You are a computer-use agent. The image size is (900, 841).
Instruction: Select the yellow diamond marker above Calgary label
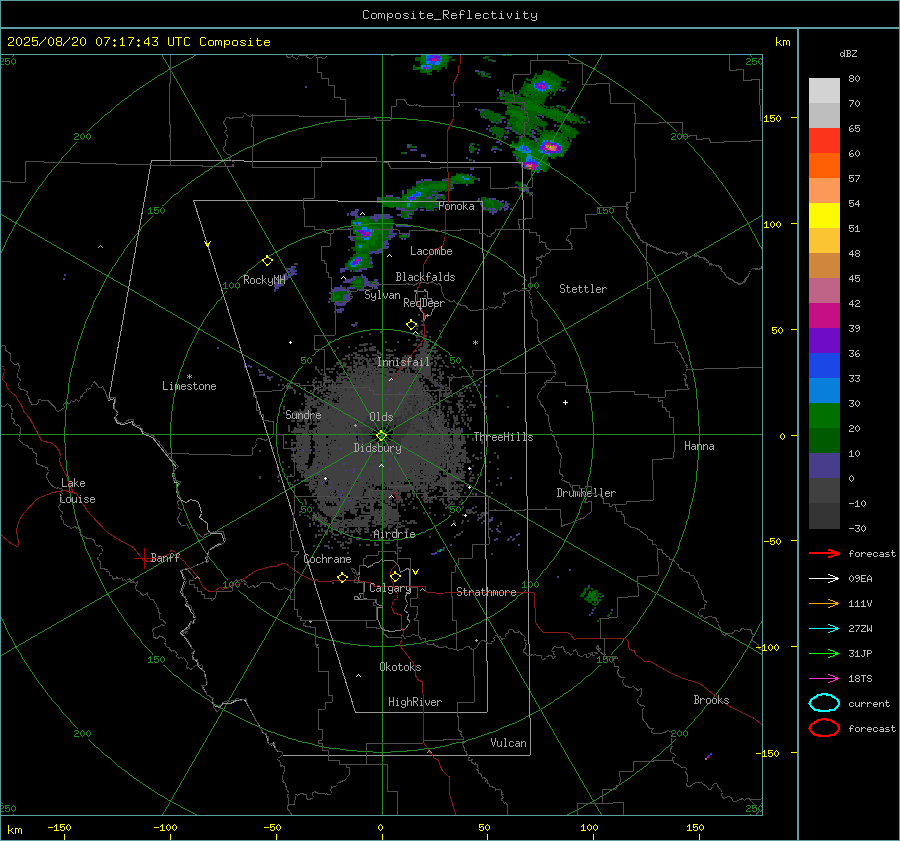pyautogui.click(x=395, y=576)
